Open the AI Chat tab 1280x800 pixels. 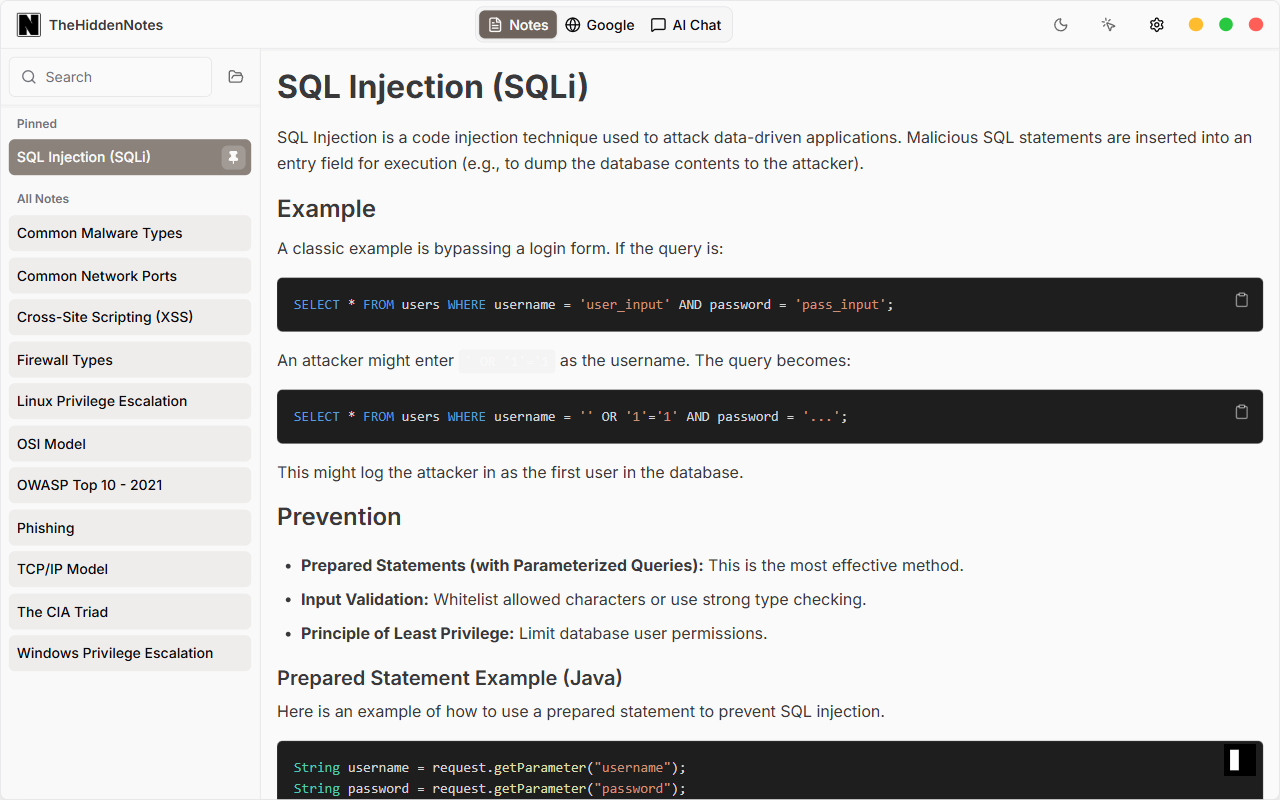click(686, 25)
